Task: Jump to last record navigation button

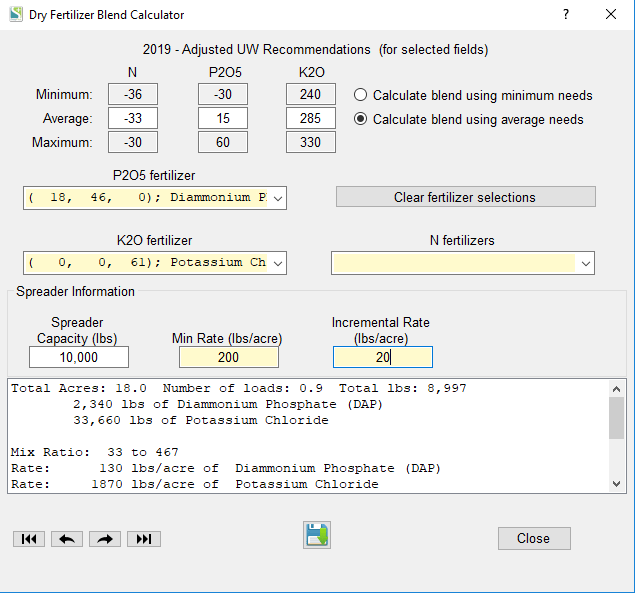Action: click(144, 539)
